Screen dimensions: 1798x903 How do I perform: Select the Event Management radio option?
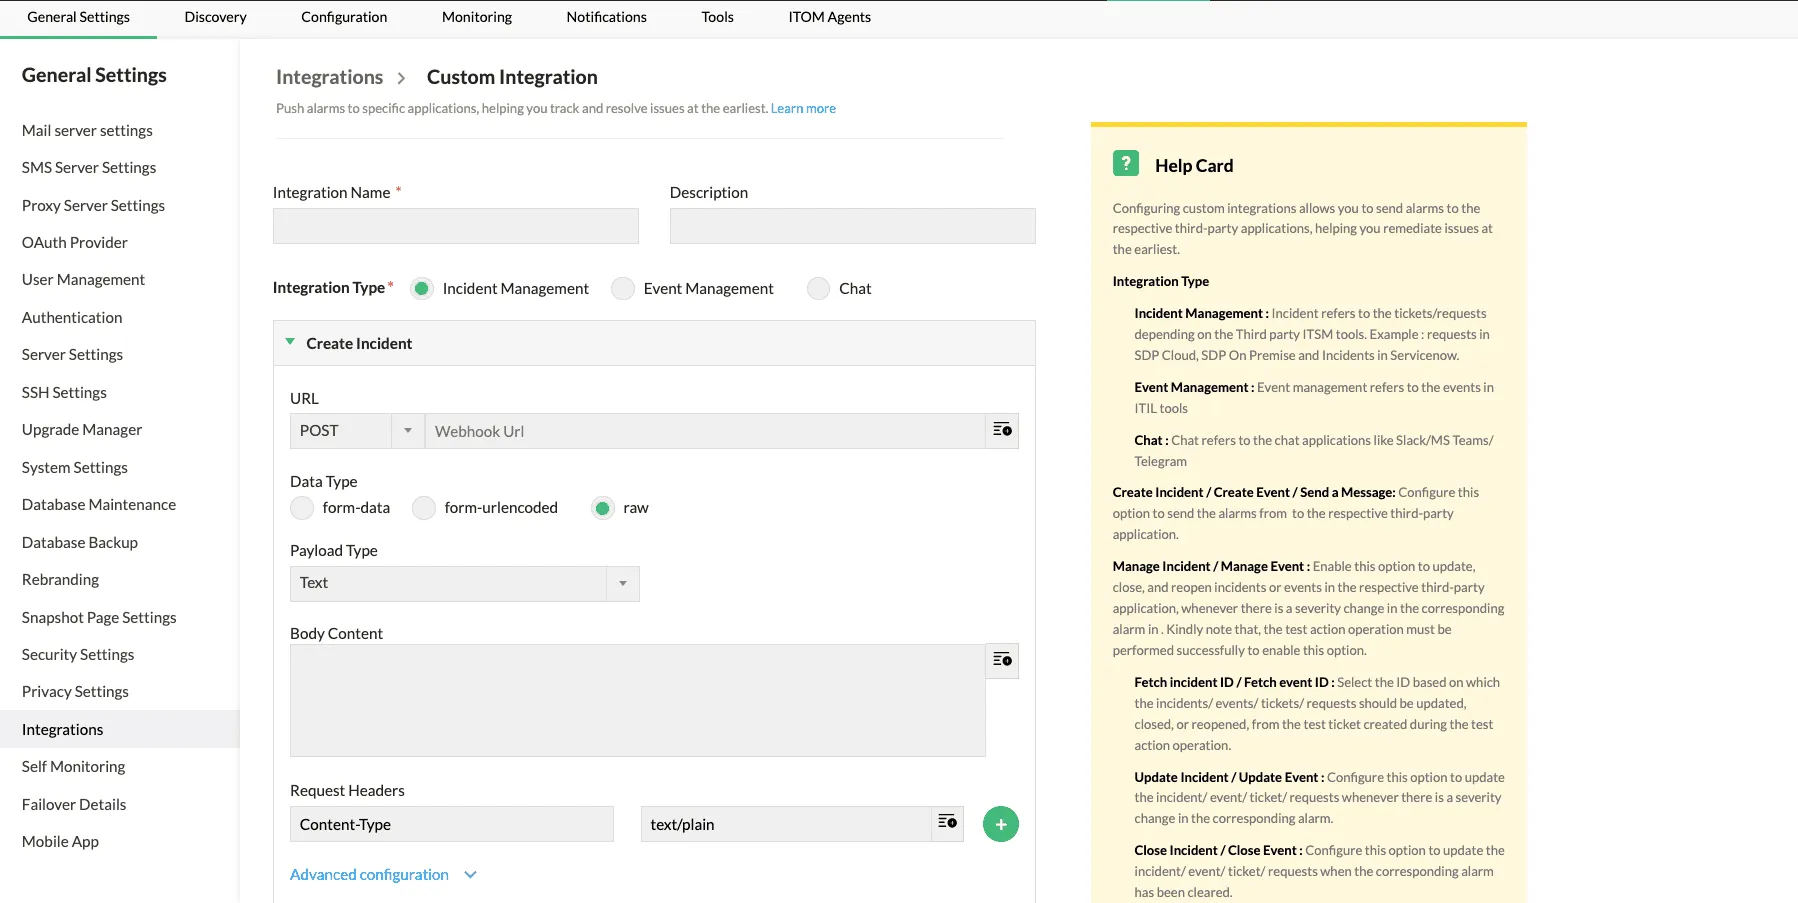point(623,289)
